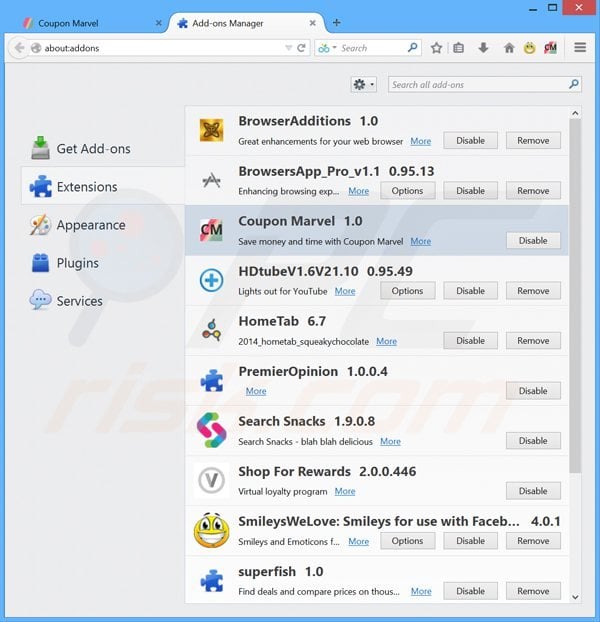The width and height of the screenshot is (600, 622).
Task: Click superfish puzzle piece icon
Action: pos(212,580)
